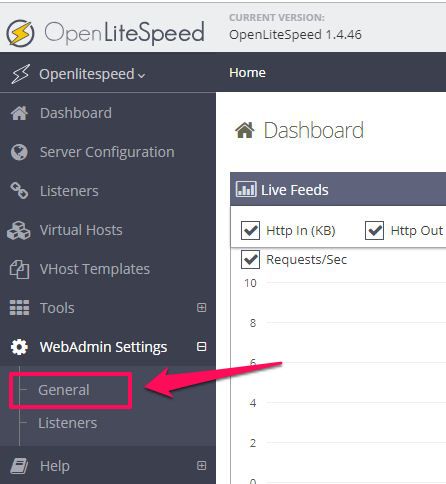The width and height of the screenshot is (446, 484).
Task: Click the chart axis value 2
Action: point(253,443)
